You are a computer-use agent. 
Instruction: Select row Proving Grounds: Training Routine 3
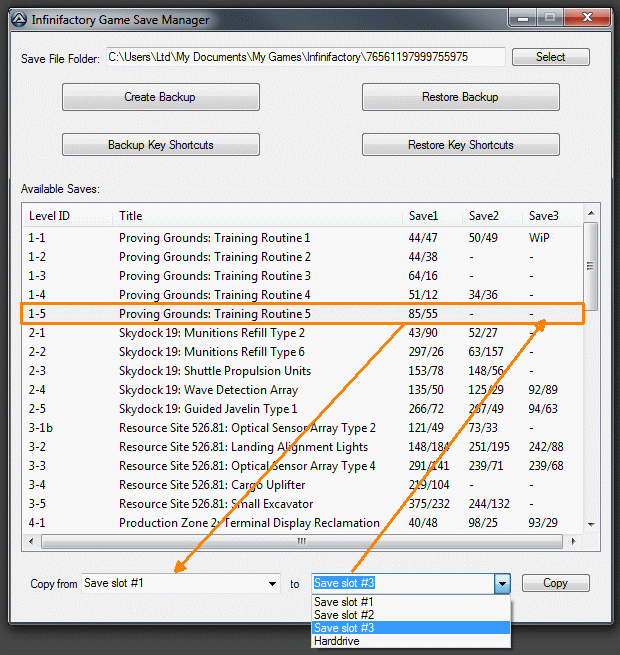pos(302,276)
